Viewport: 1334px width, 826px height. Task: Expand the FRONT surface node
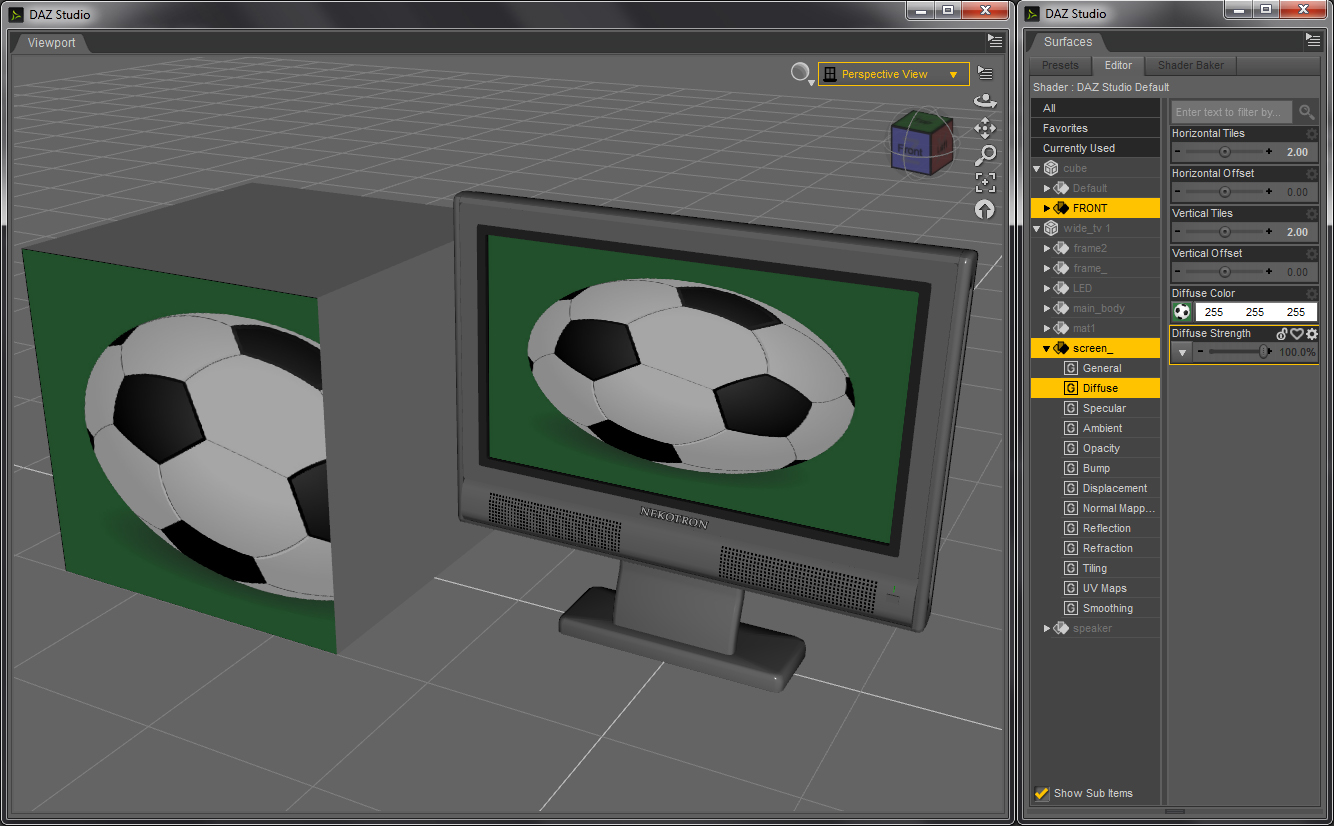coord(1047,208)
